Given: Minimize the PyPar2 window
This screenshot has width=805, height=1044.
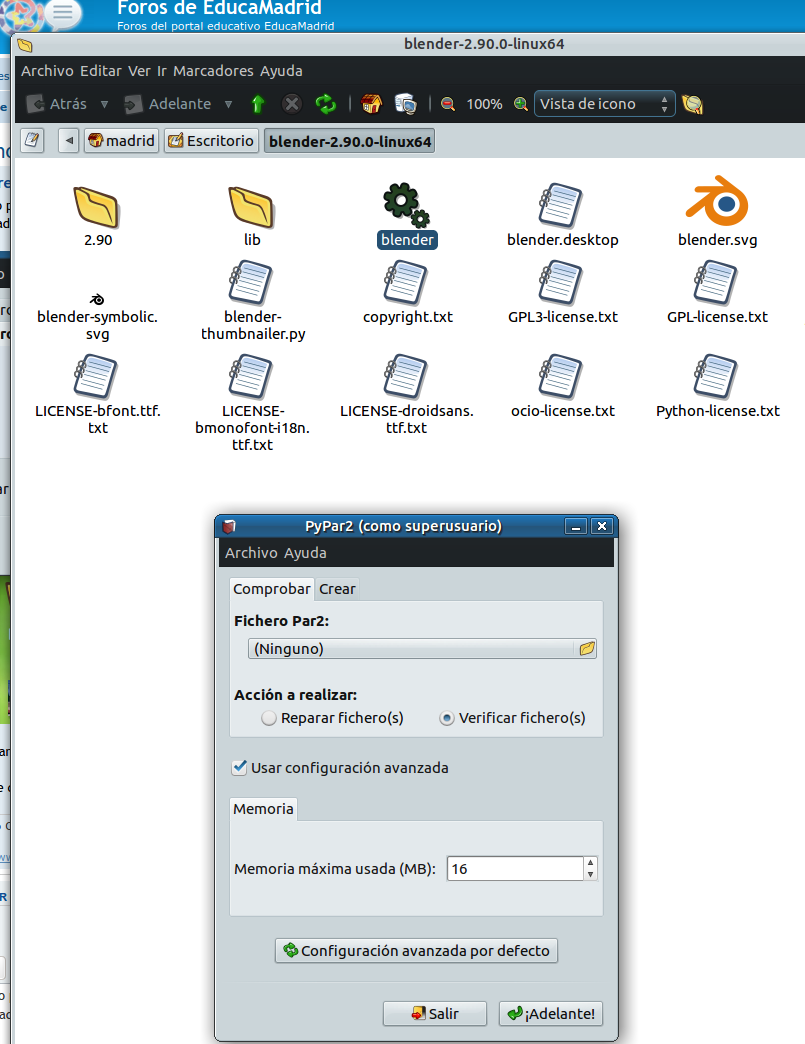Looking at the screenshot, I should point(576,526).
